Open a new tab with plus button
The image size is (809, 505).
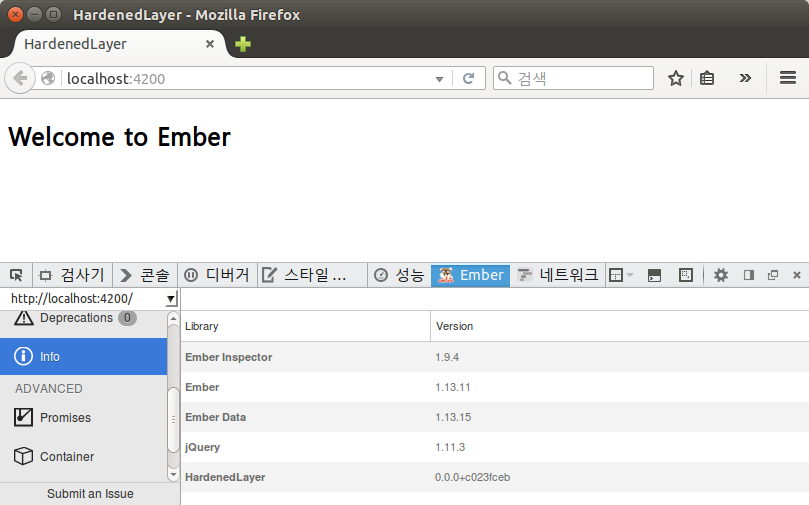[242, 44]
